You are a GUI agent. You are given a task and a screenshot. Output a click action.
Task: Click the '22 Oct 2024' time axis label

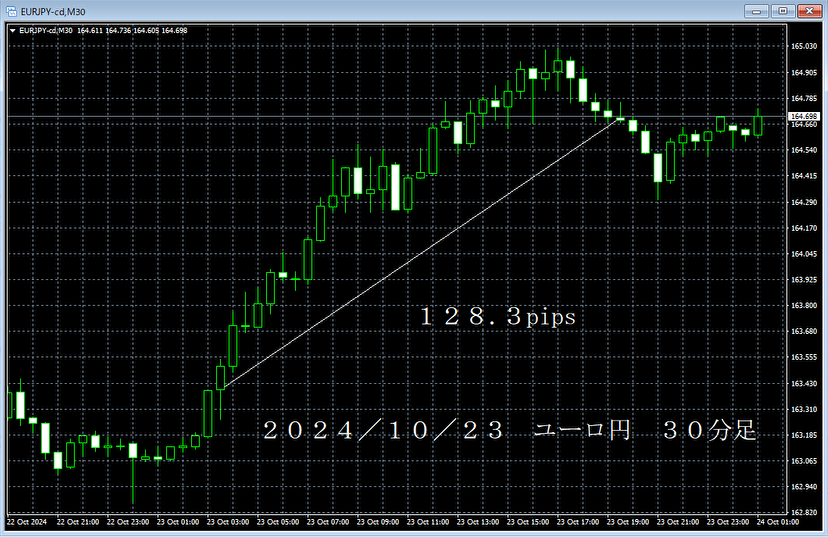point(27,522)
